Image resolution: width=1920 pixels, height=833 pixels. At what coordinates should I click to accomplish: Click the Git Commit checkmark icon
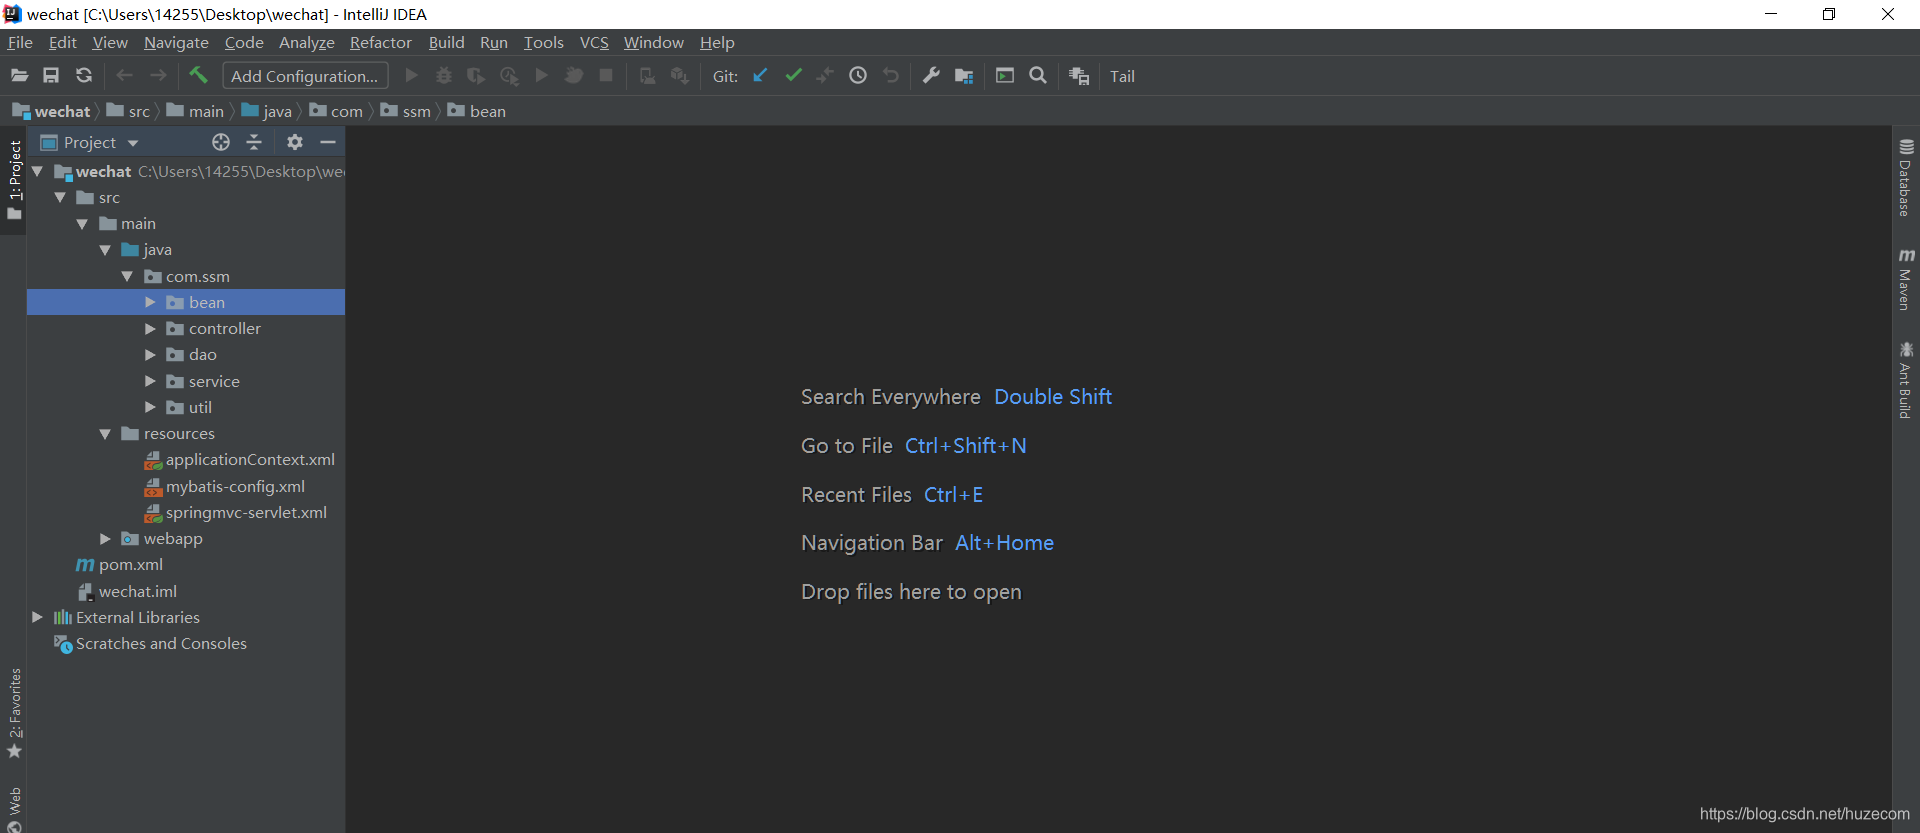click(793, 76)
